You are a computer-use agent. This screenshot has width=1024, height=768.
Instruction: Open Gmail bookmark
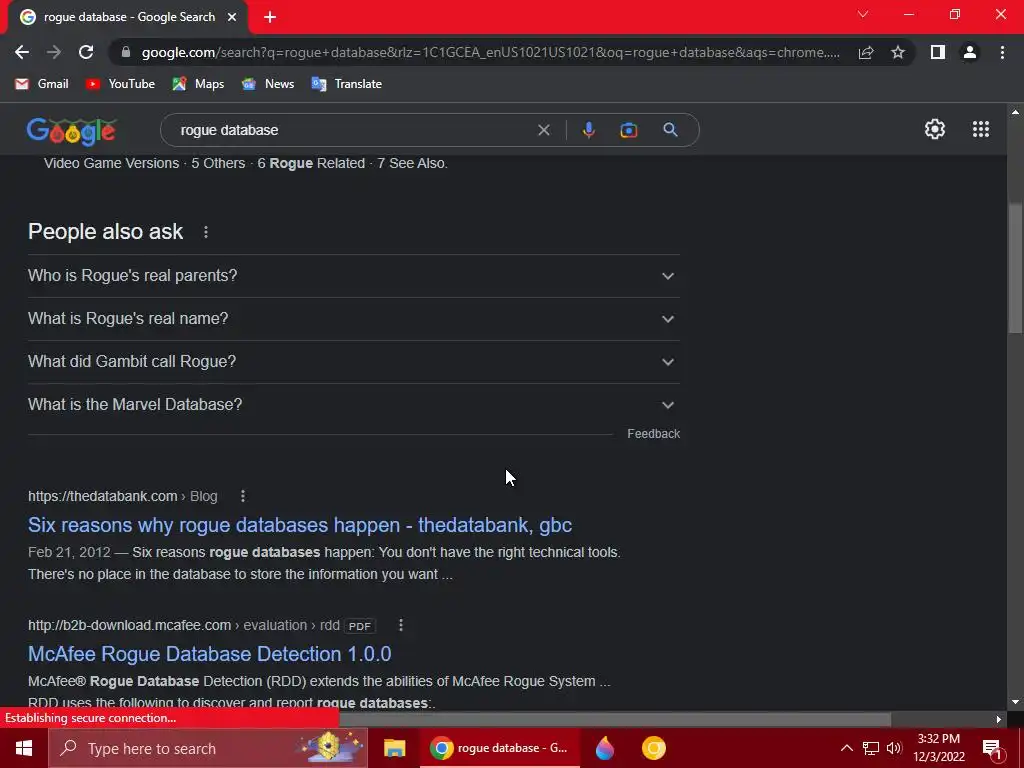(42, 84)
